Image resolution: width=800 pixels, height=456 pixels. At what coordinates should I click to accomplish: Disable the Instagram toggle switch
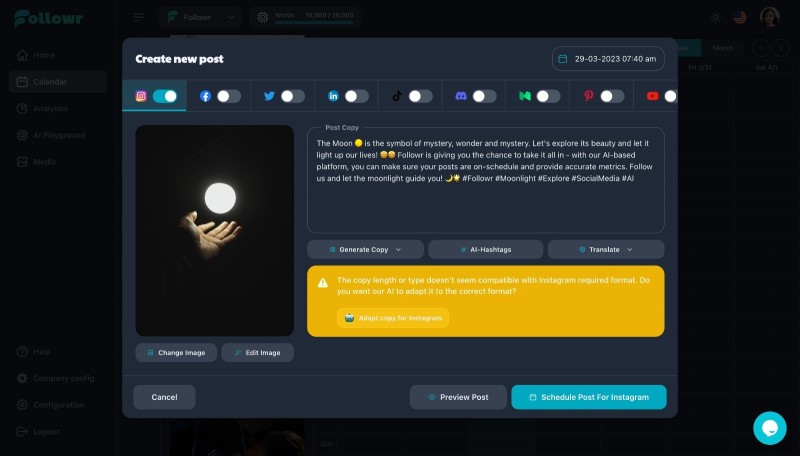pos(165,96)
